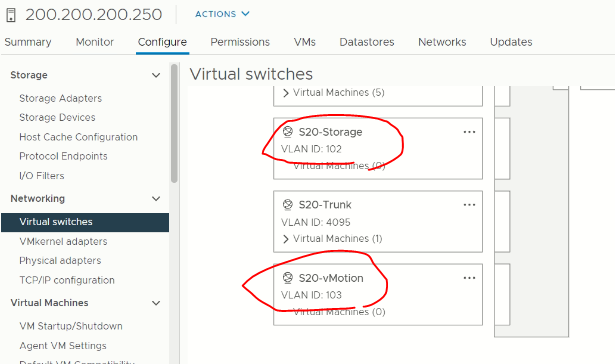Open TCP/IP configuration page
The image size is (615, 364).
pyautogui.click(x=67, y=280)
